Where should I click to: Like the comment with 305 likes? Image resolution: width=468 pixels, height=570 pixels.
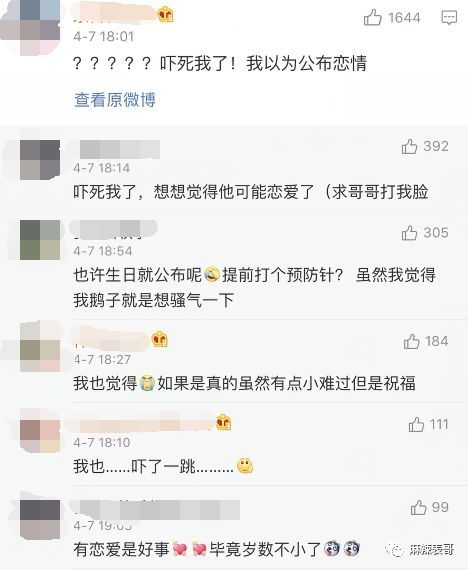409,233
